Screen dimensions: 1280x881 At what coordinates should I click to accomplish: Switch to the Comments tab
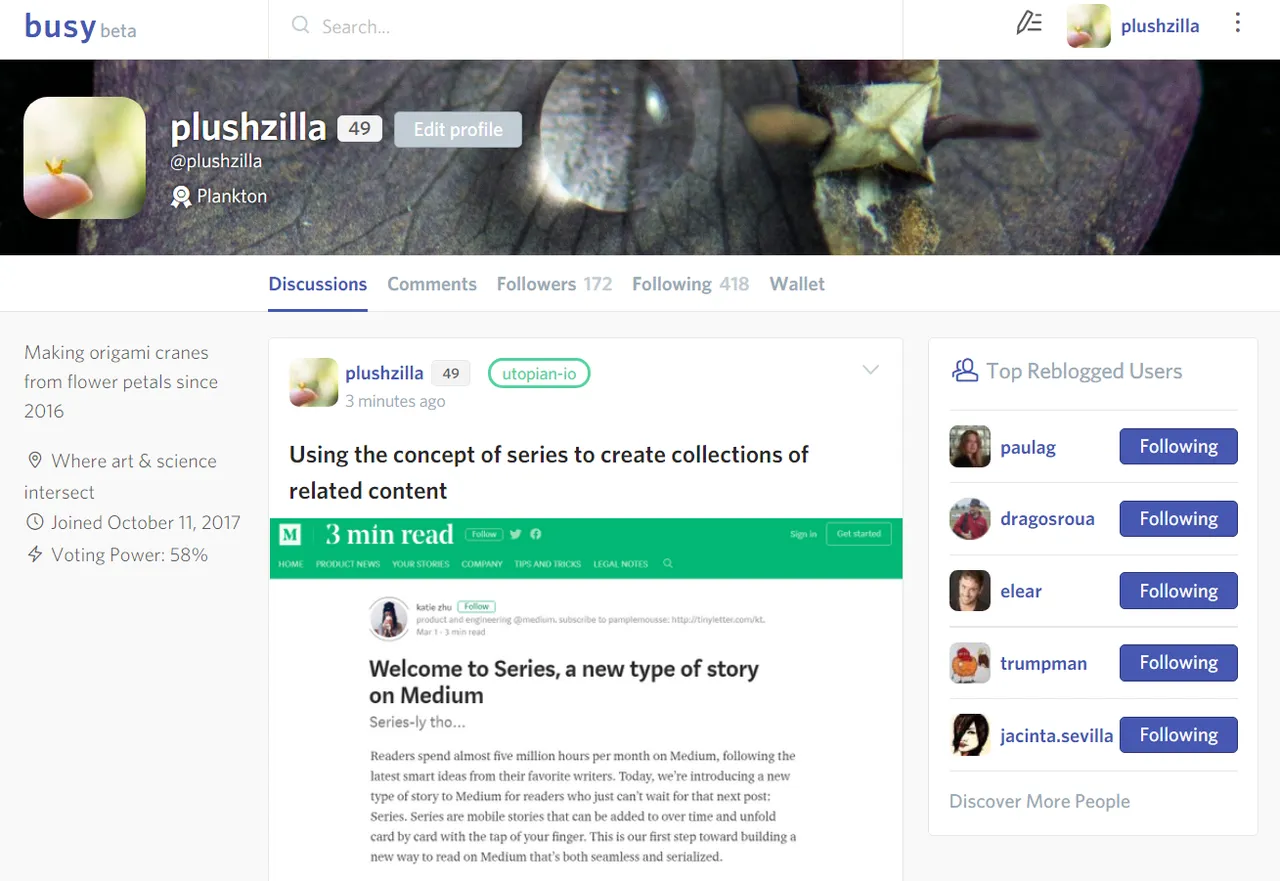(432, 284)
